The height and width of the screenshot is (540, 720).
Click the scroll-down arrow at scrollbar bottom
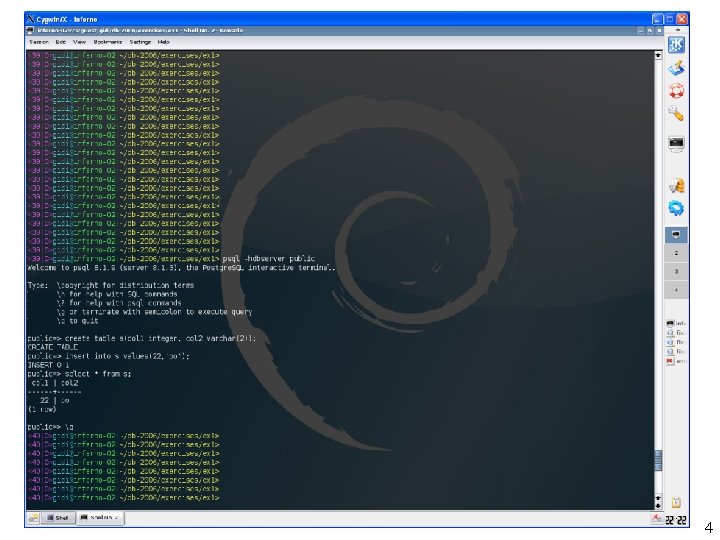(x=658, y=506)
